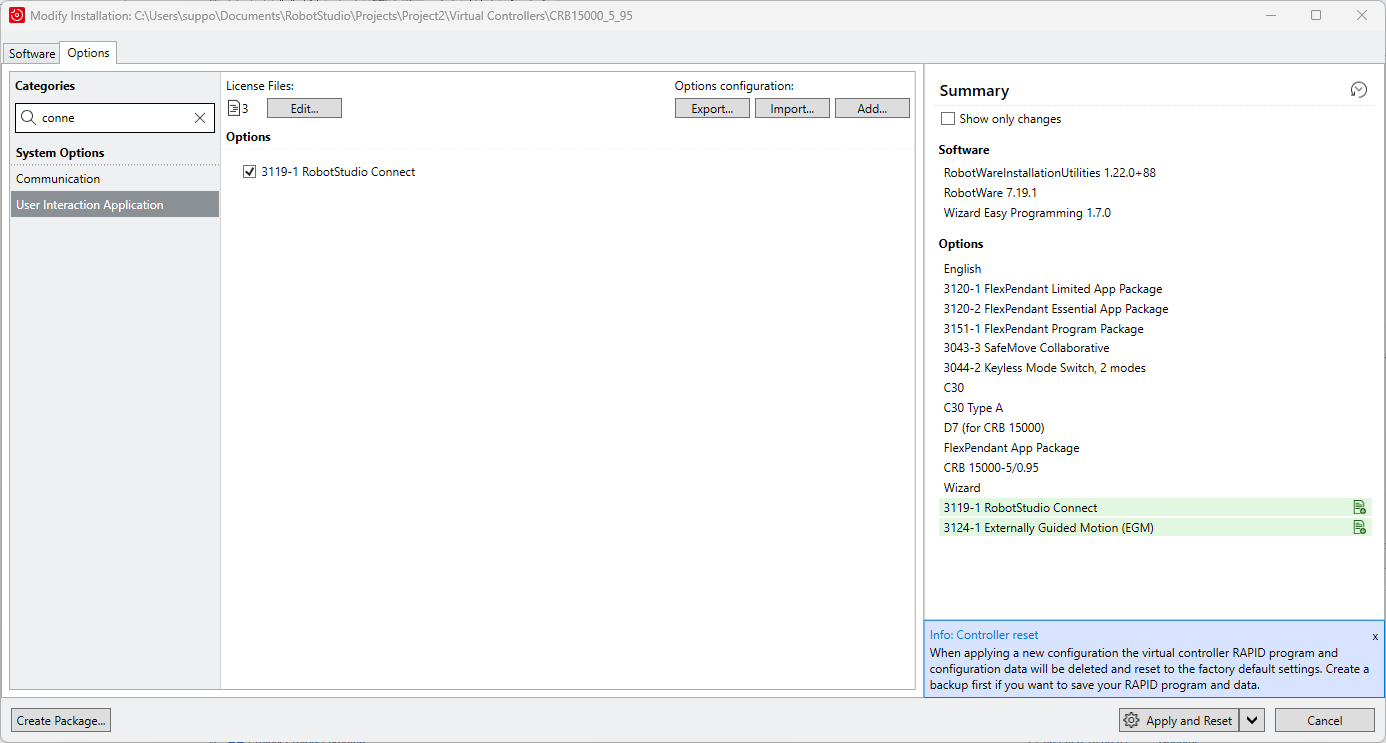1386x743 pixels.
Task: Click the history icon in Summary header
Action: coord(1358,90)
